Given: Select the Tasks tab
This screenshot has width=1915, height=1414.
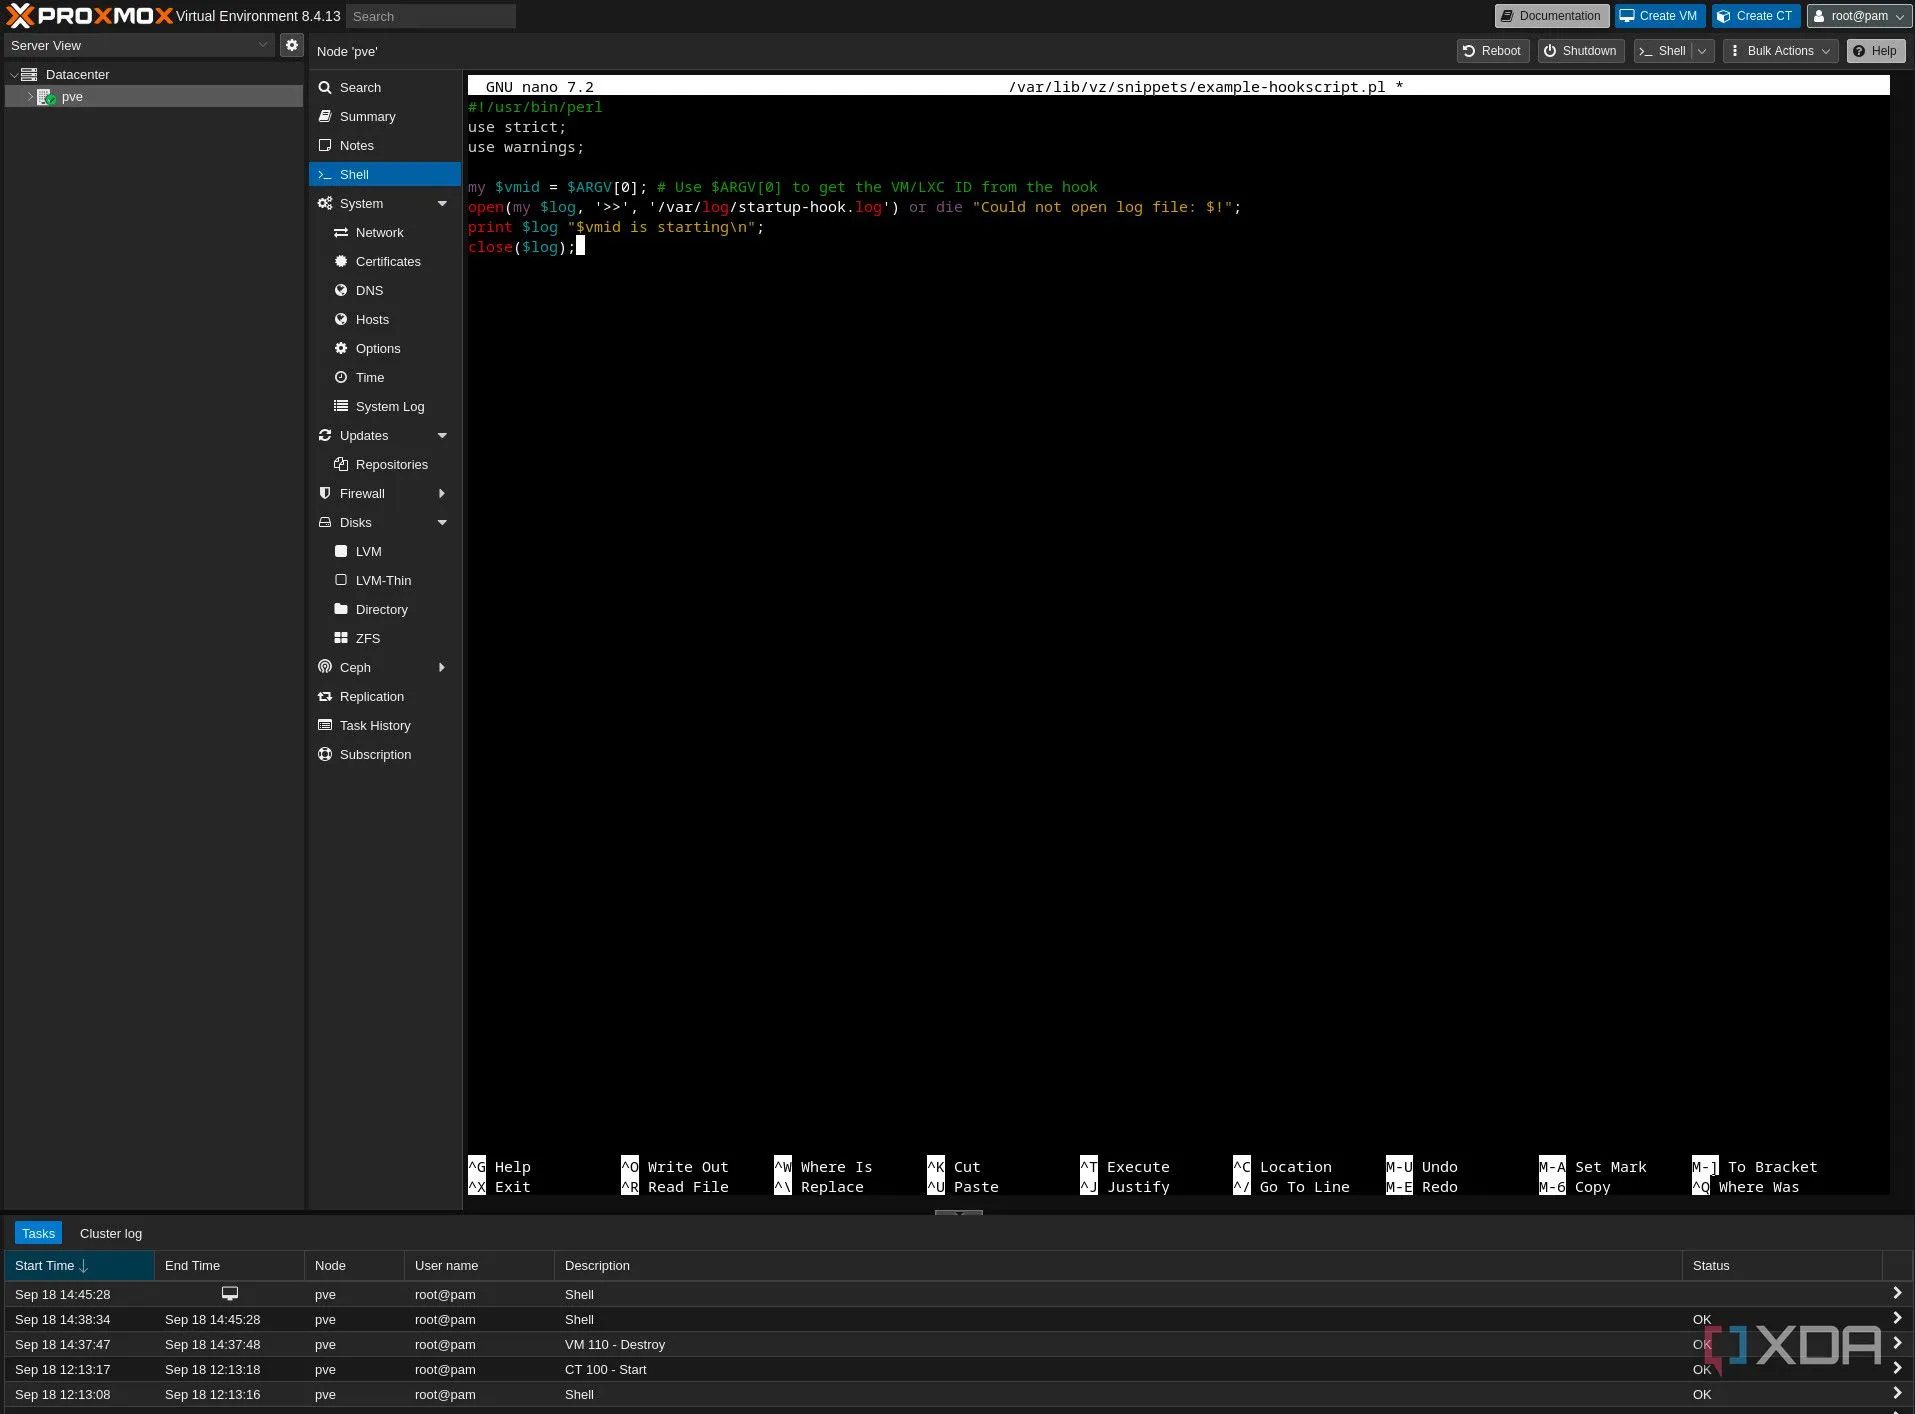Looking at the screenshot, I should [38, 1233].
